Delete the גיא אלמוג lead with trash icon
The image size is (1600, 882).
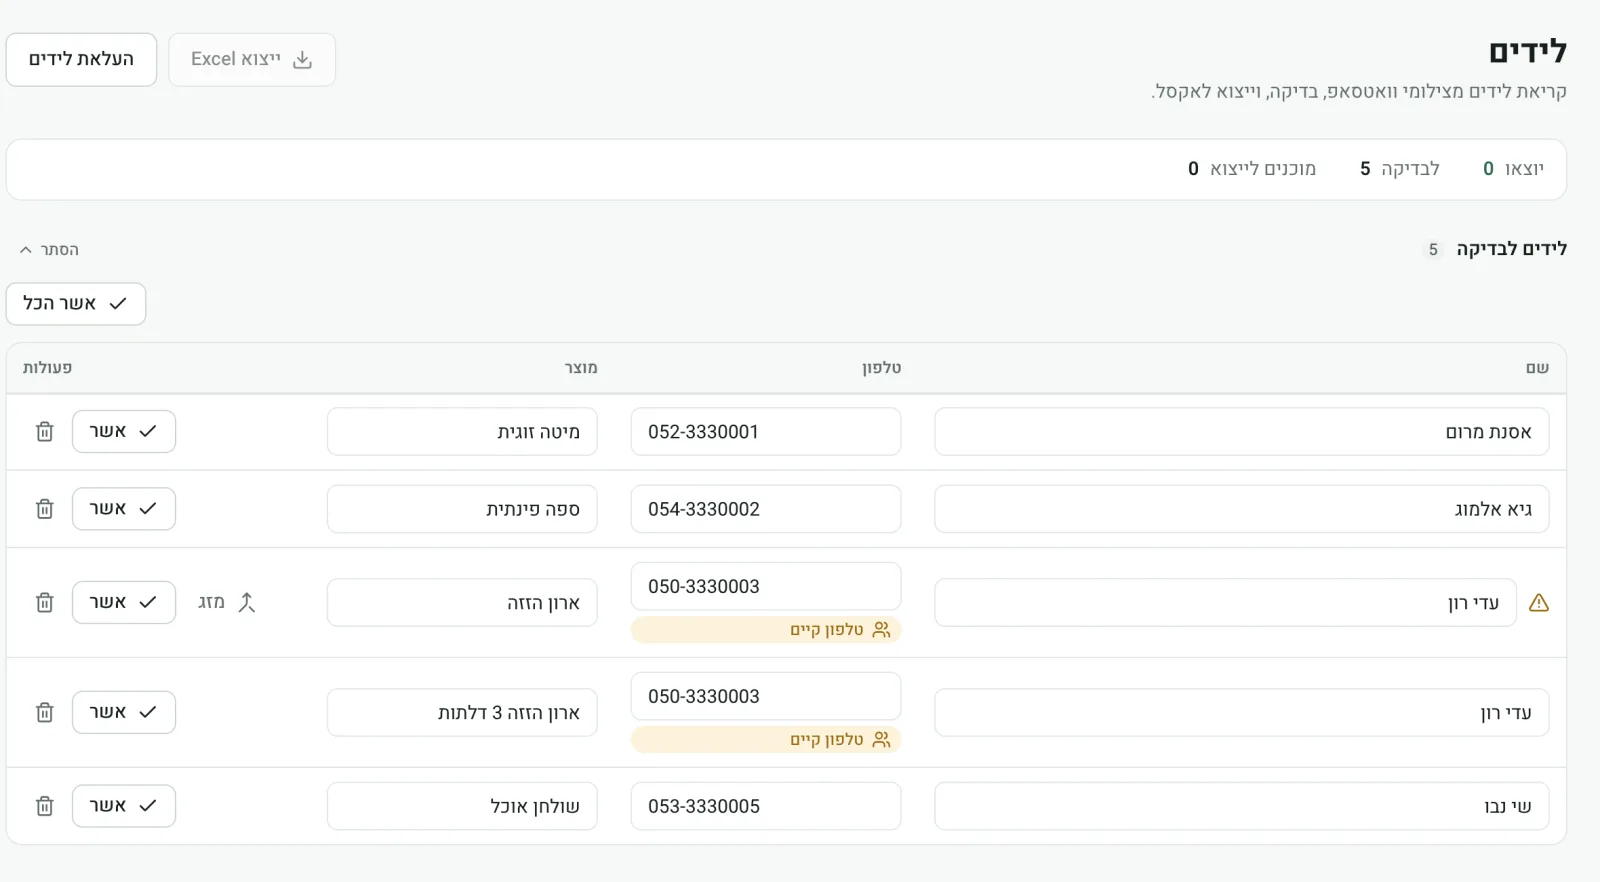[x=45, y=509]
